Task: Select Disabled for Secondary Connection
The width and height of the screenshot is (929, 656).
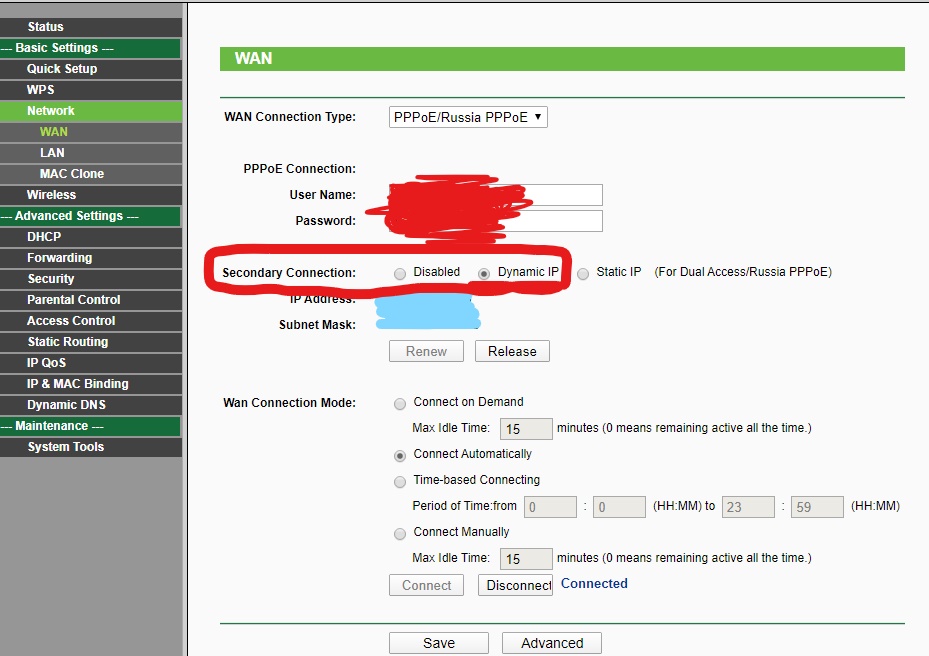Action: click(x=400, y=273)
